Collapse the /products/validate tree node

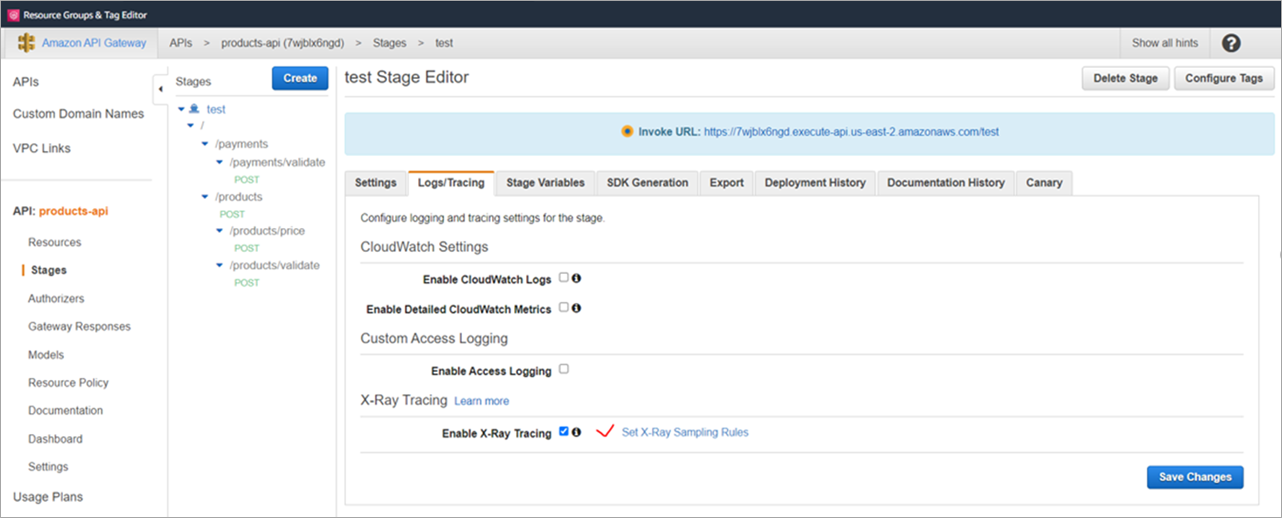pos(219,265)
